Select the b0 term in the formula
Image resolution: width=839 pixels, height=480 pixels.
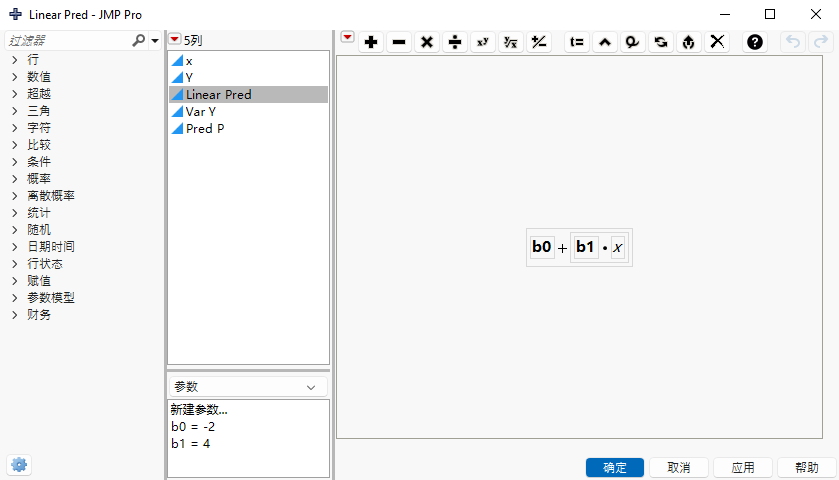(x=541, y=247)
